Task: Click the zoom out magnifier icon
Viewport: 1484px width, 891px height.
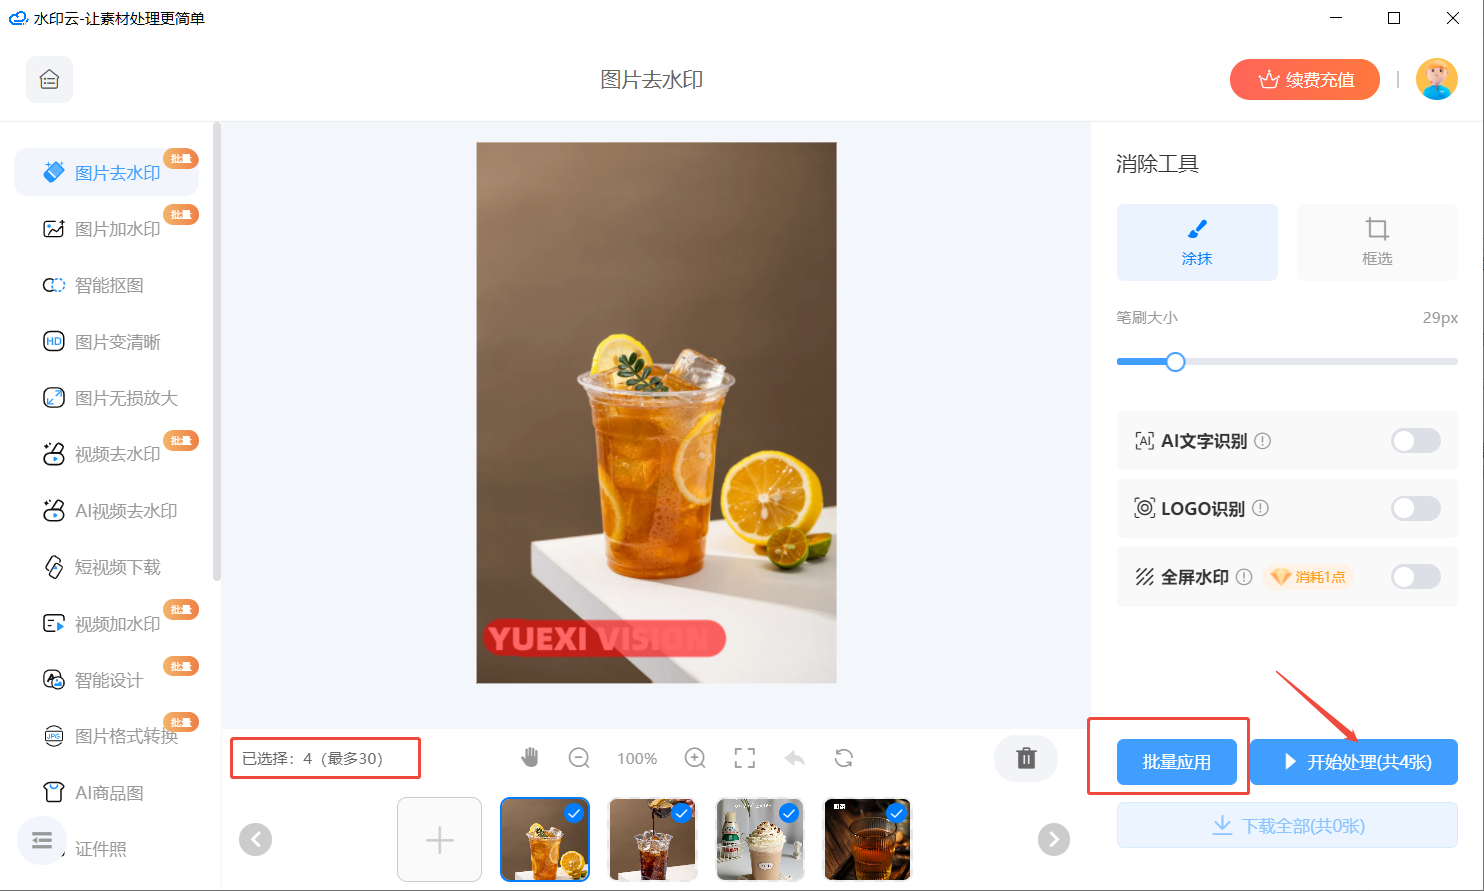Action: point(579,758)
